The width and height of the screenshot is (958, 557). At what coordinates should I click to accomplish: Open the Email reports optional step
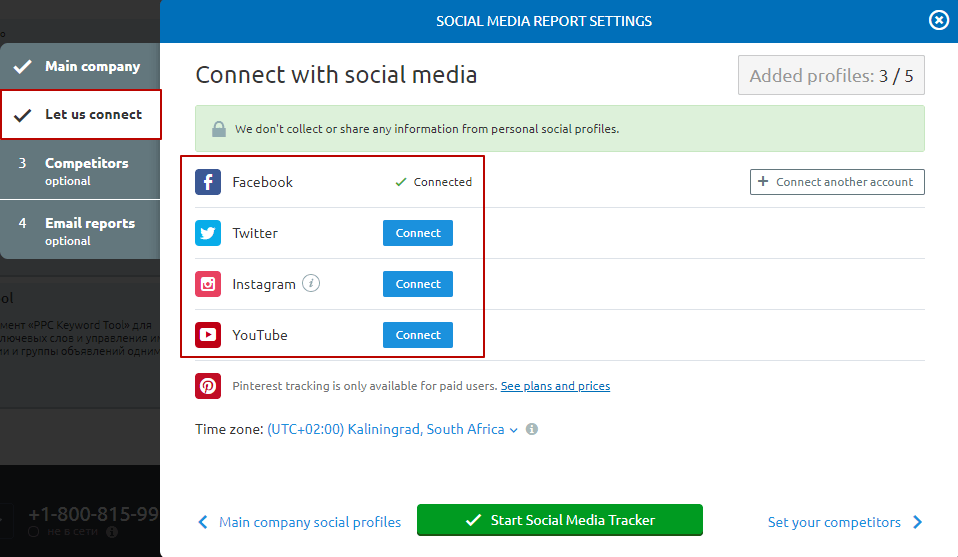80,231
